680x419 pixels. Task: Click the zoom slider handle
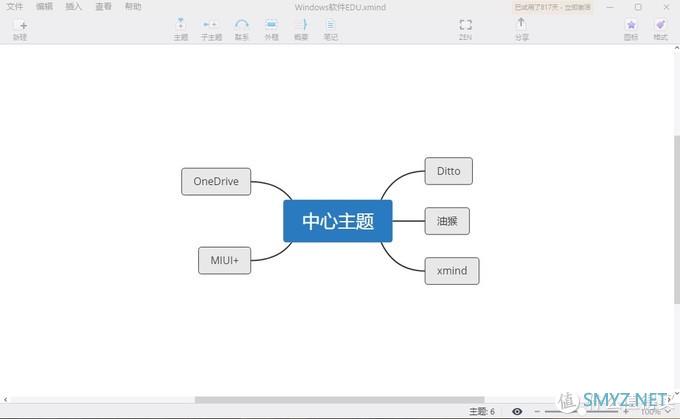[581, 411]
